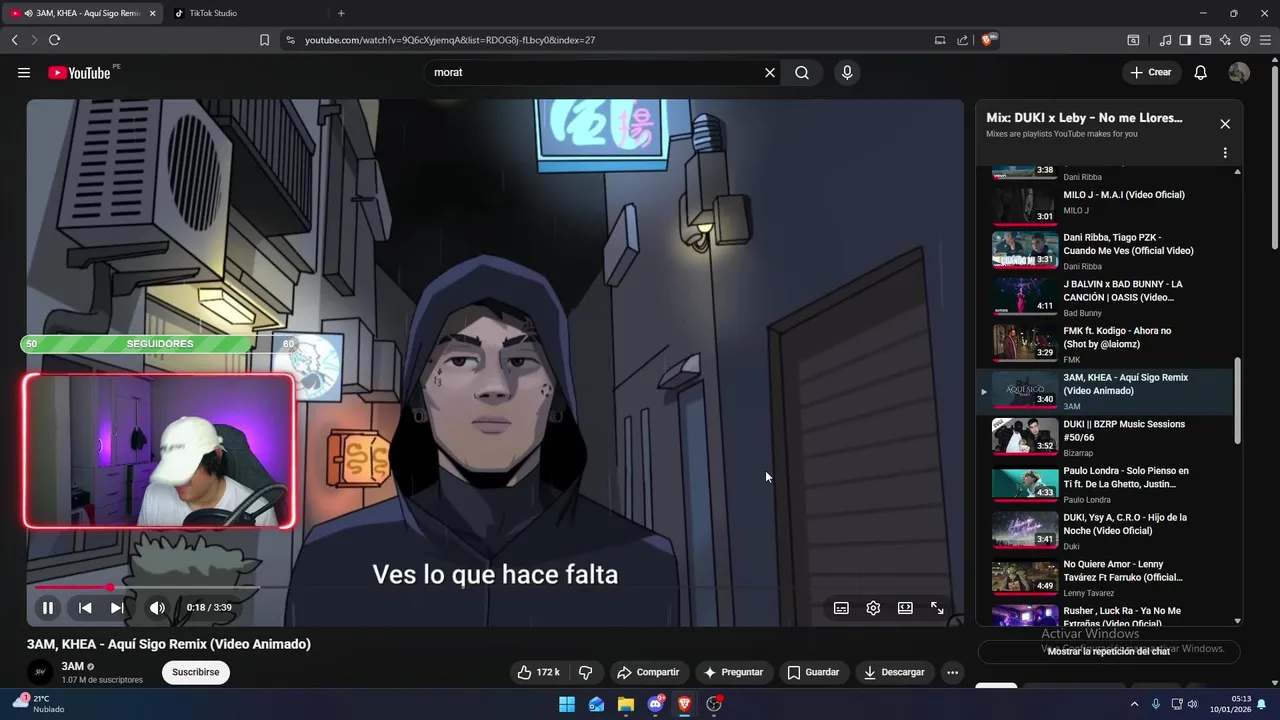This screenshot has height=720, width=1280.
Task: Open File Explorer from the taskbar
Action: pos(626,704)
